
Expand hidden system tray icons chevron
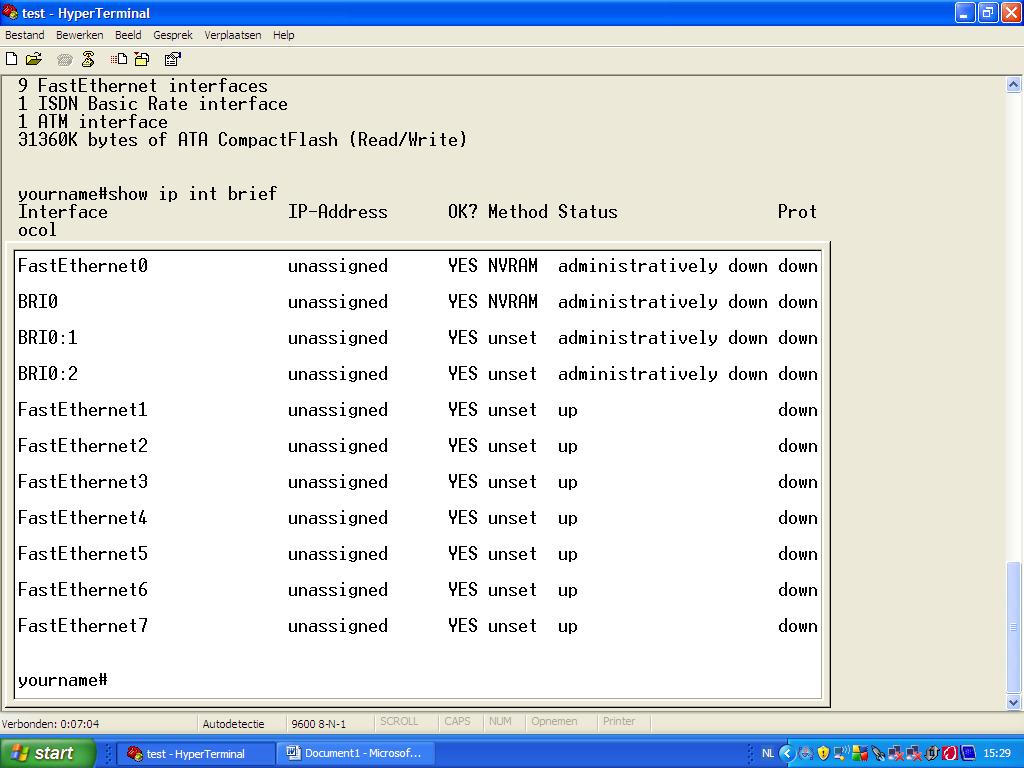click(787, 753)
